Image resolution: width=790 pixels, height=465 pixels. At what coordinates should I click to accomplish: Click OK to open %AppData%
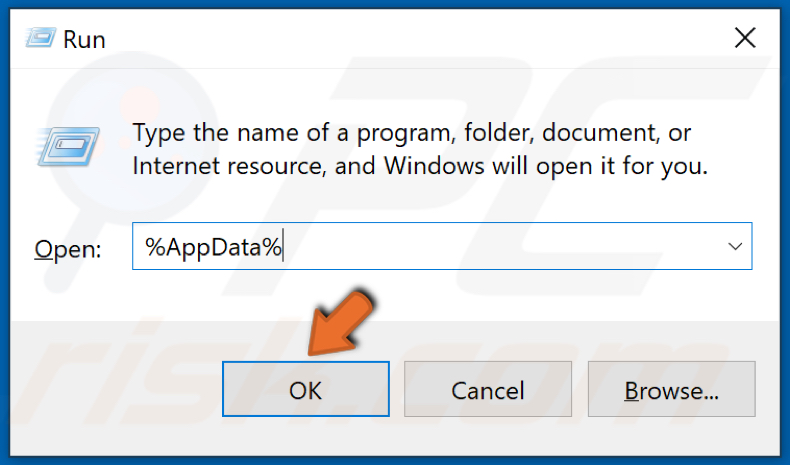[x=306, y=389]
